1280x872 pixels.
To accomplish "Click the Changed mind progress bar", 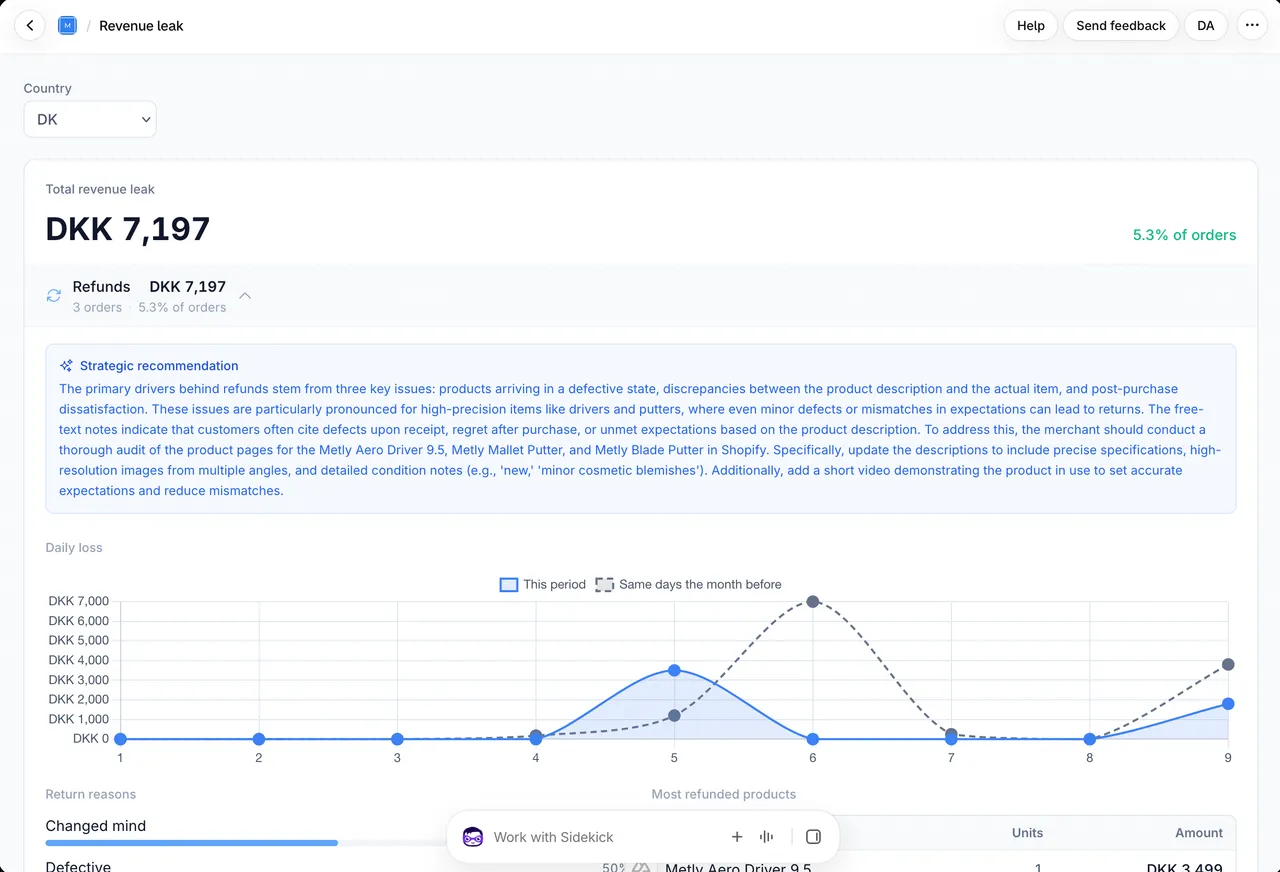I will click(192, 843).
